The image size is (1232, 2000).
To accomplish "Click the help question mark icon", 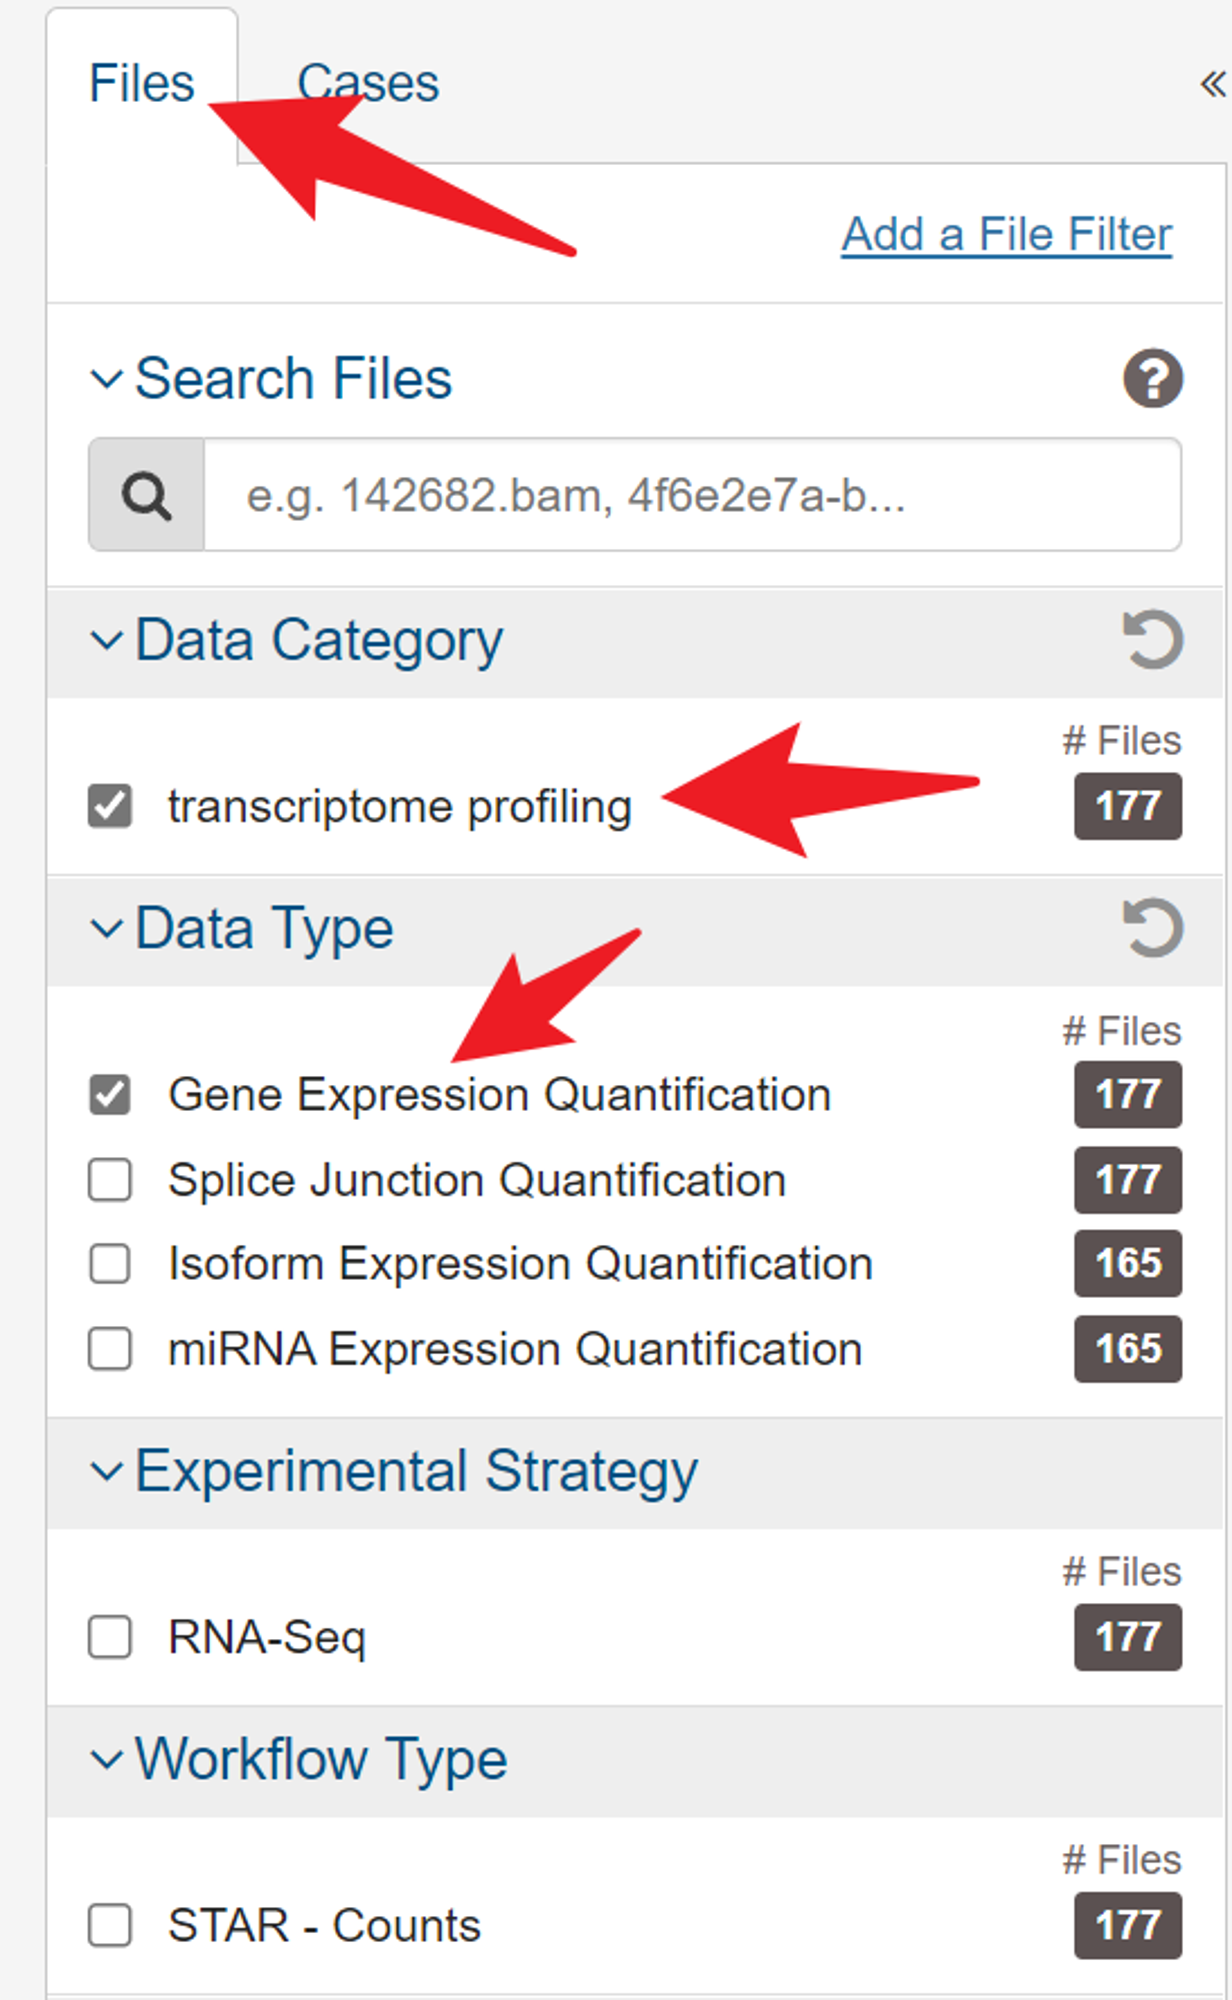I will click(x=1153, y=379).
